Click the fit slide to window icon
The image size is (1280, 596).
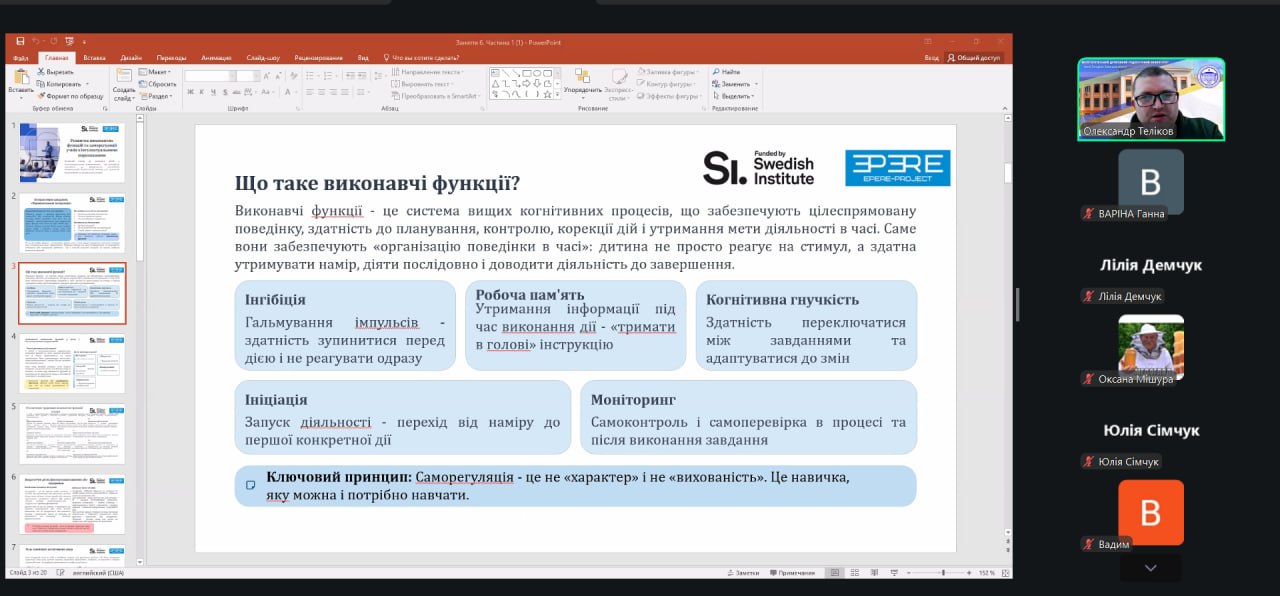coord(1005,573)
